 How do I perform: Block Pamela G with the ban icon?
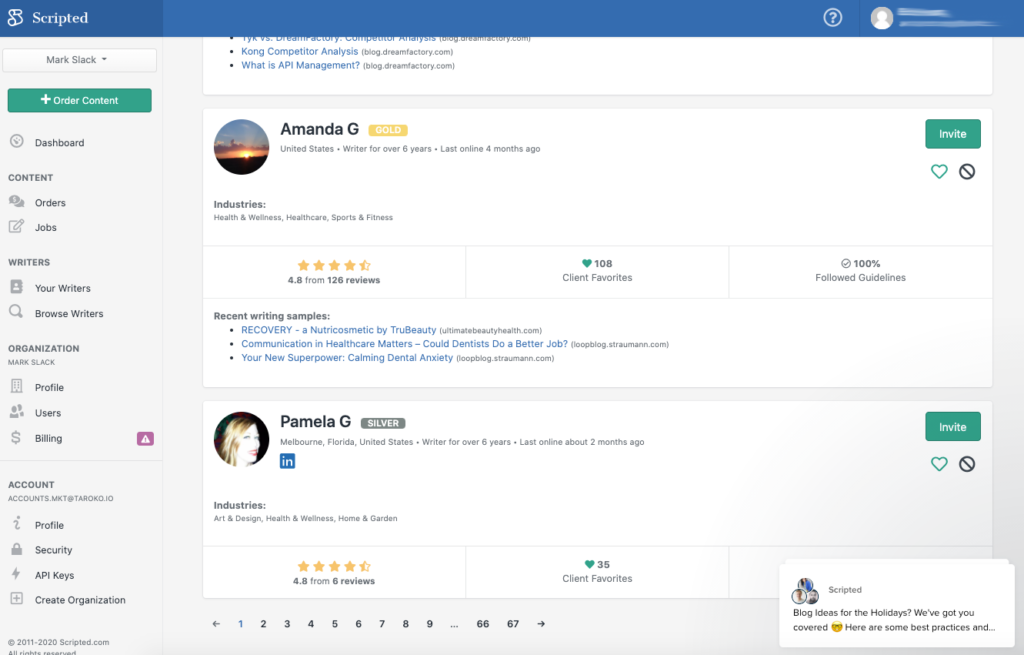(x=967, y=464)
